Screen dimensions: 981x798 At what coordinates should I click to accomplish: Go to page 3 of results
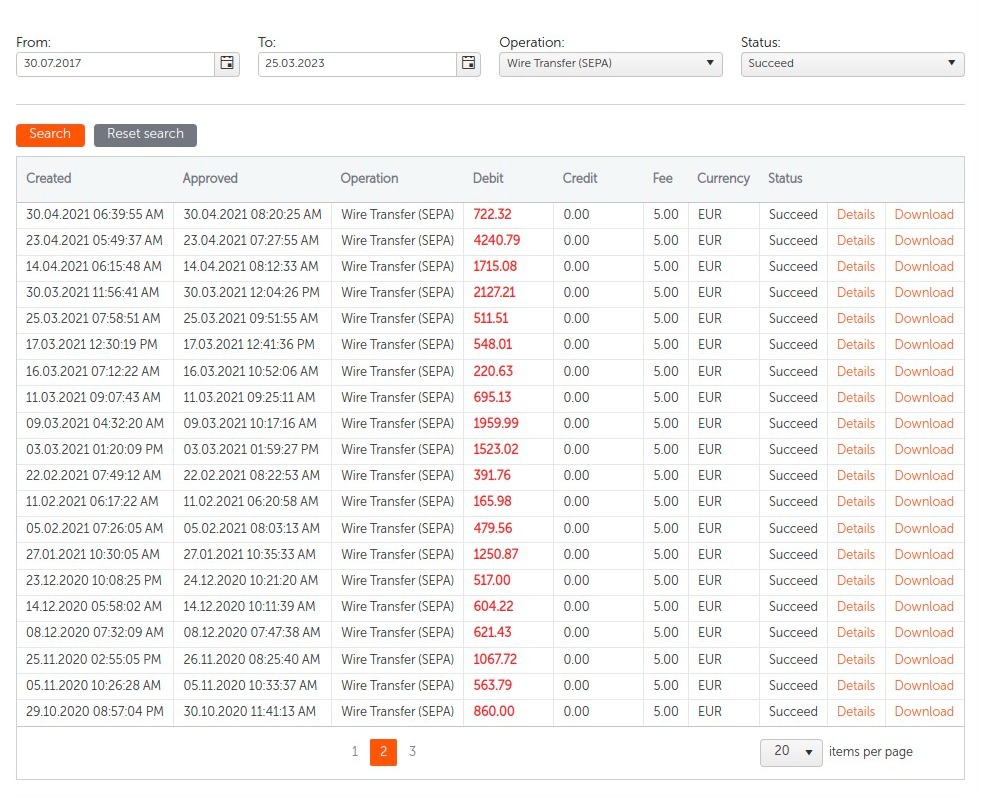tap(412, 752)
